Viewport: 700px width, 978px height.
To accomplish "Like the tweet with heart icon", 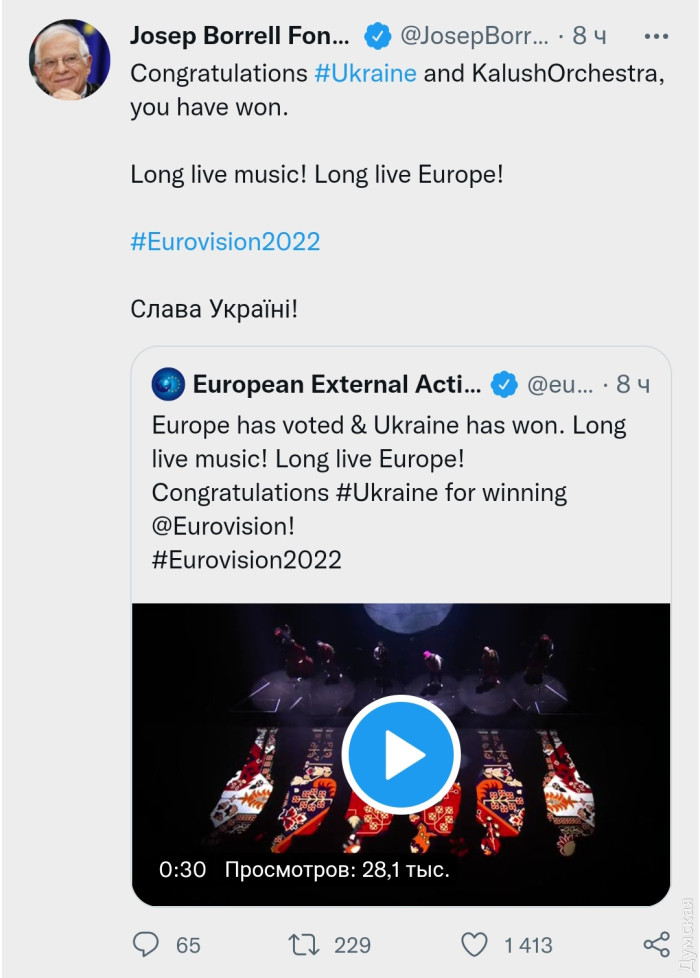I will [x=474, y=944].
